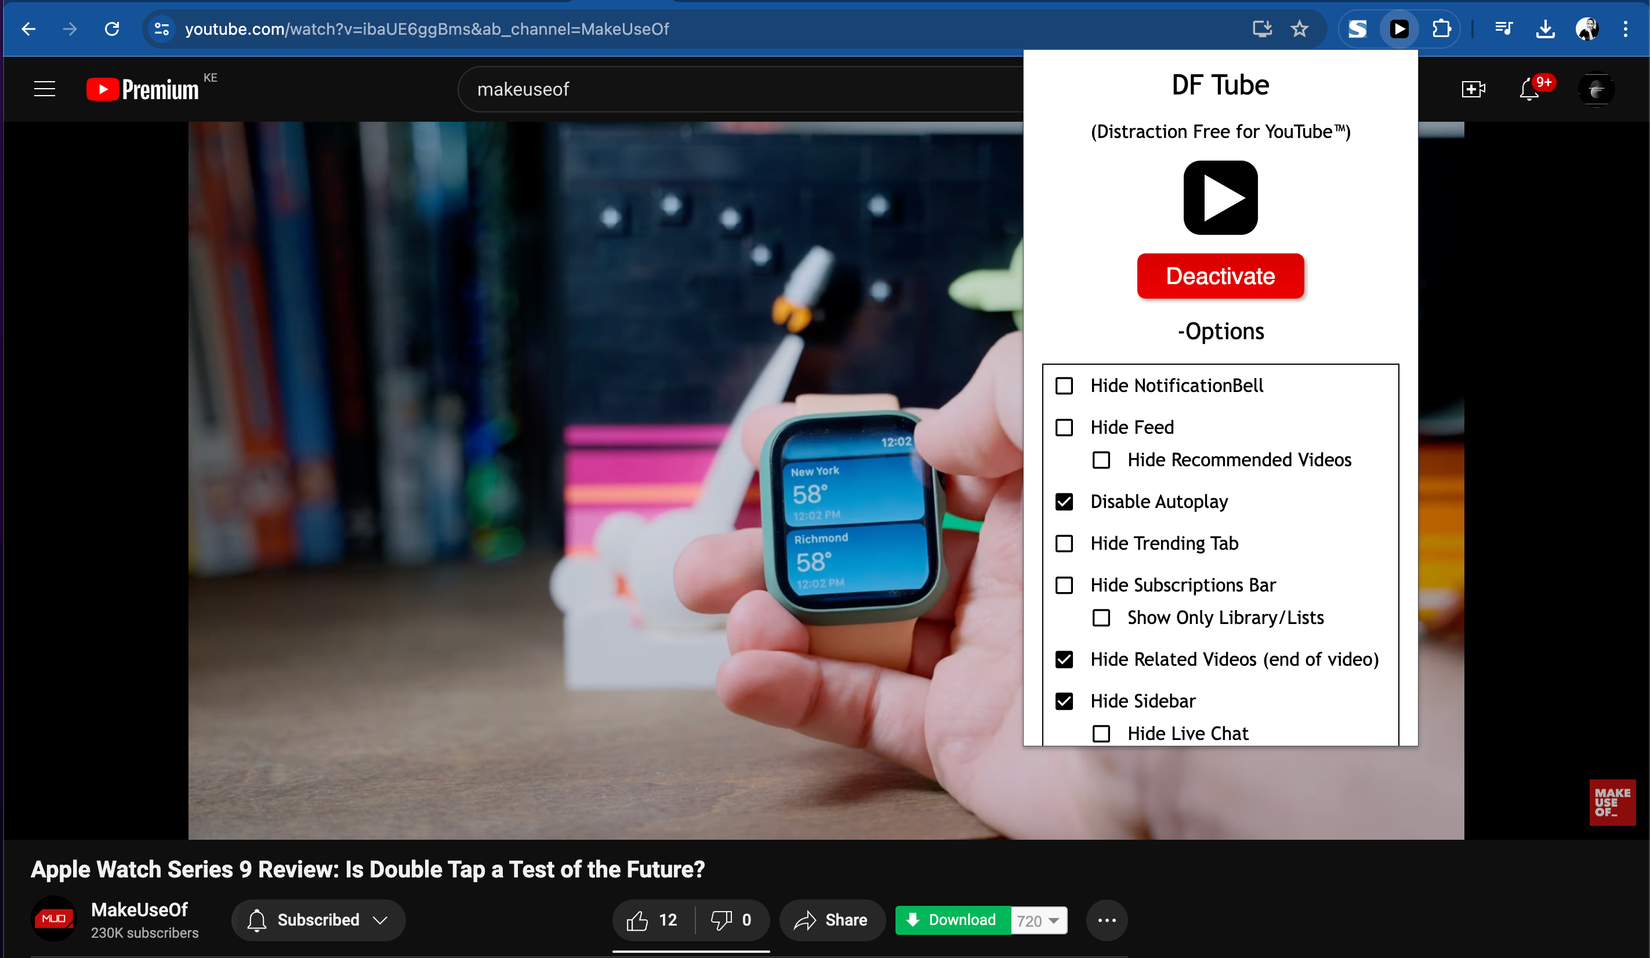This screenshot has width=1650, height=958.
Task: Open the Chrome extensions puzzle icon
Action: pyautogui.click(x=1441, y=29)
